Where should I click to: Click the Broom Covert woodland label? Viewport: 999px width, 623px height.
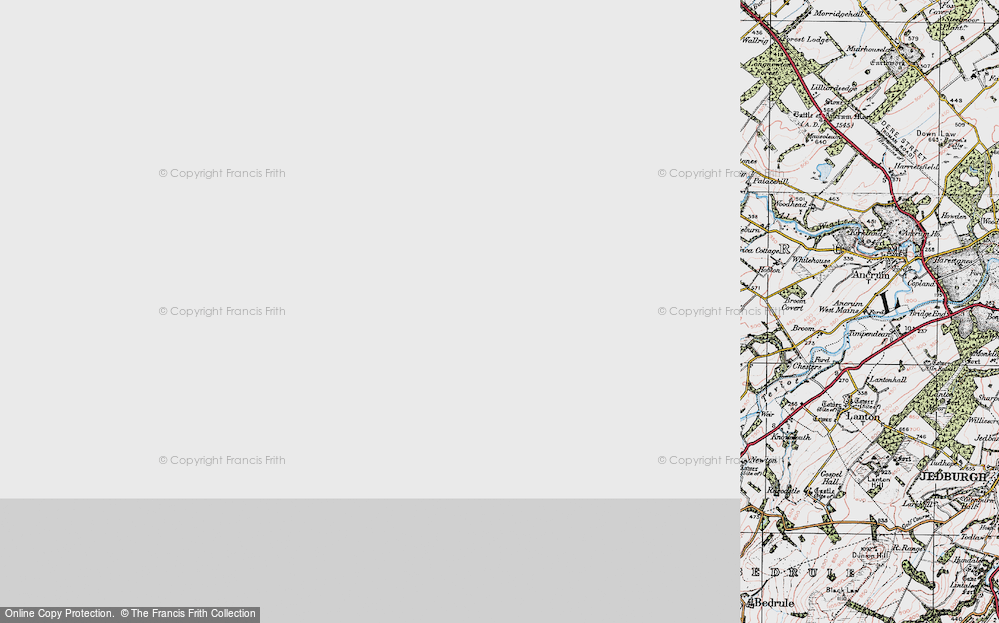tap(793, 304)
